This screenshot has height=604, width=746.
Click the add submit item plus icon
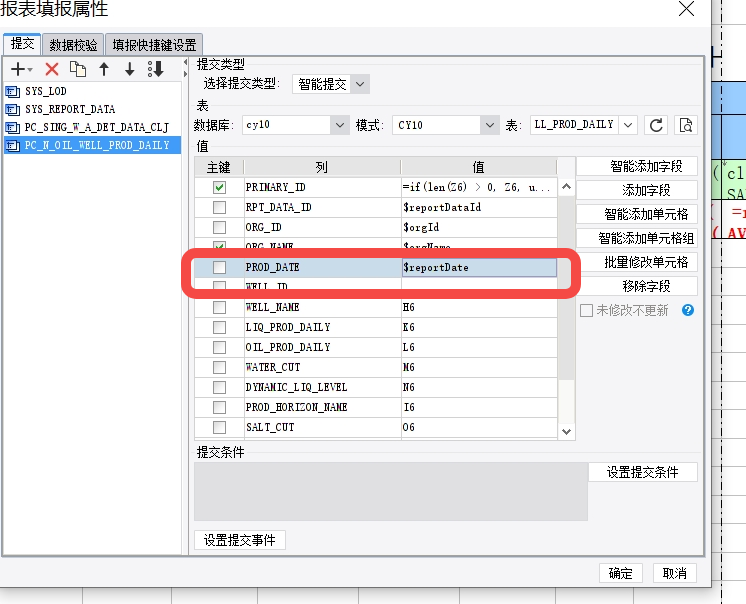pos(18,69)
